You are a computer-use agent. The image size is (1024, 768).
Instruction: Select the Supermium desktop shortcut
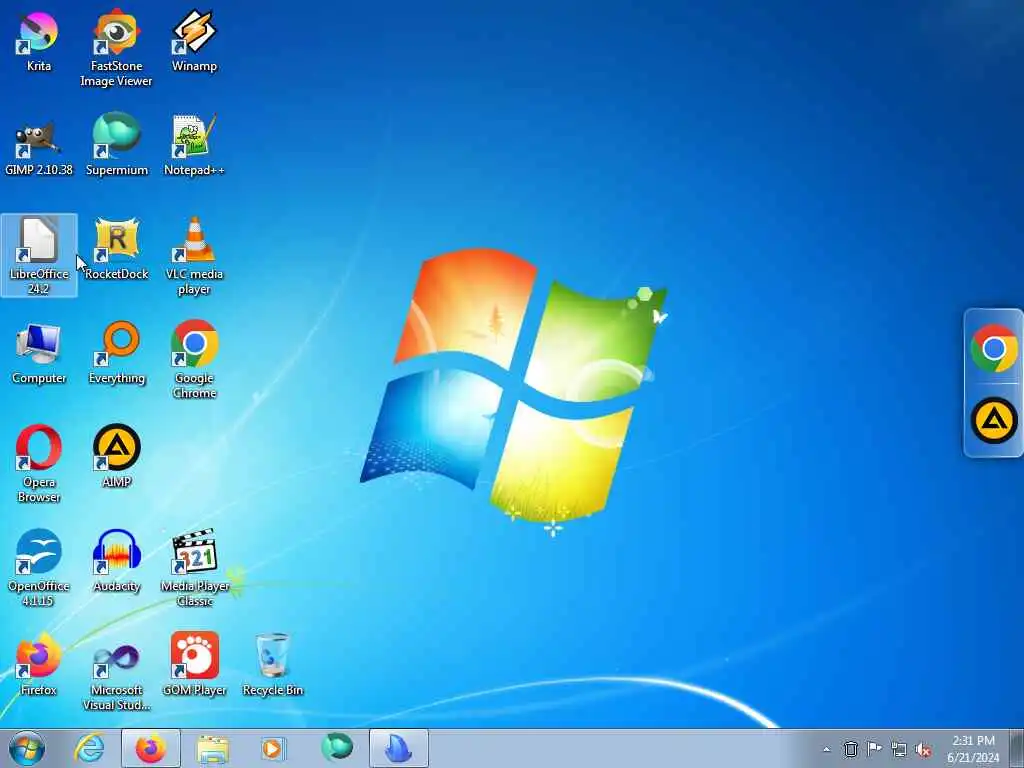tap(116, 145)
